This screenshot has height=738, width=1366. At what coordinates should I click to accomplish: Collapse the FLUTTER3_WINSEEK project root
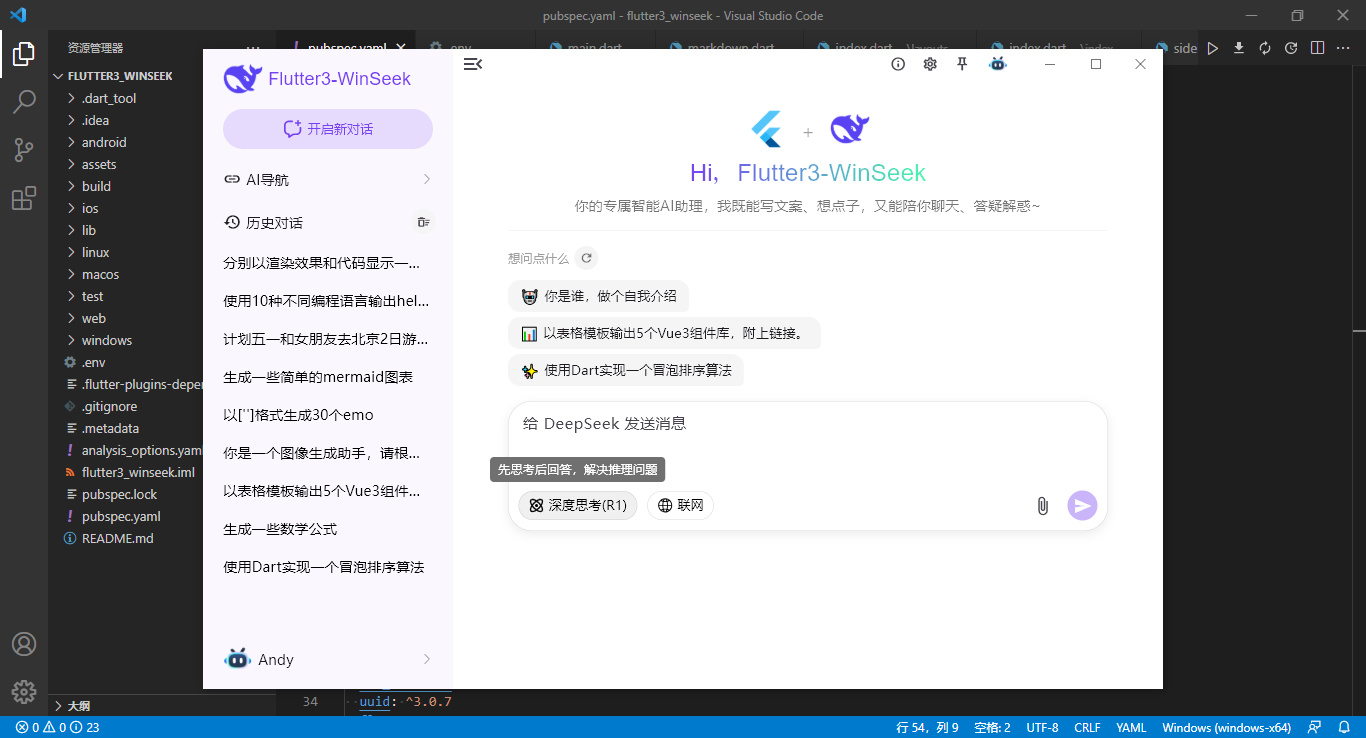[120, 76]
